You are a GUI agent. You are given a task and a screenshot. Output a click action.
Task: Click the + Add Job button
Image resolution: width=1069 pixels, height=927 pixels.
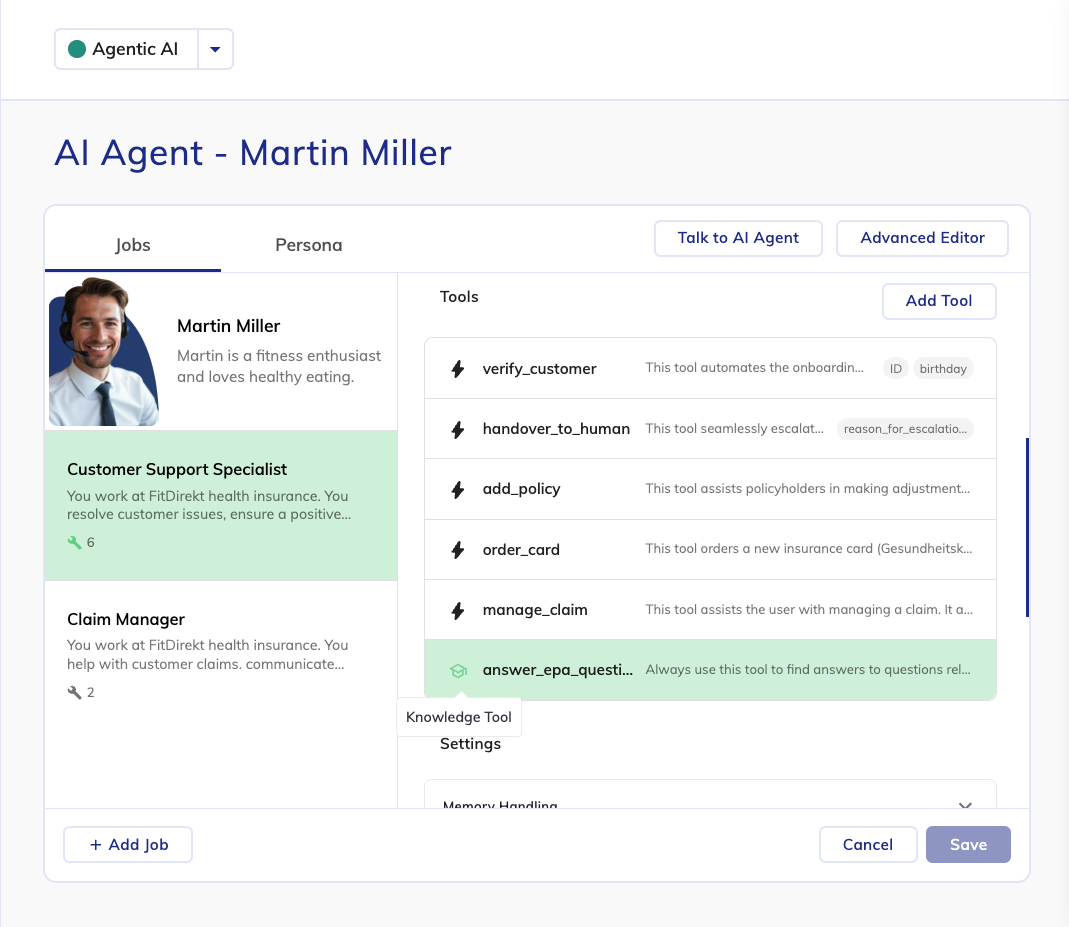pos(128,845)
